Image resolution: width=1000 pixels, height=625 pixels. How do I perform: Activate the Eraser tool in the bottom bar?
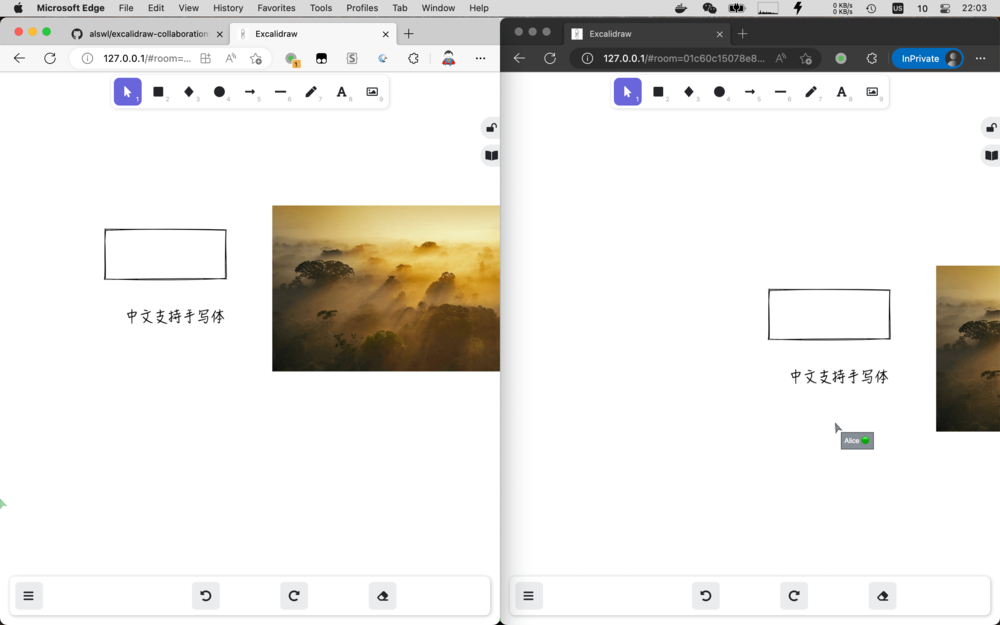pos(382,595)
